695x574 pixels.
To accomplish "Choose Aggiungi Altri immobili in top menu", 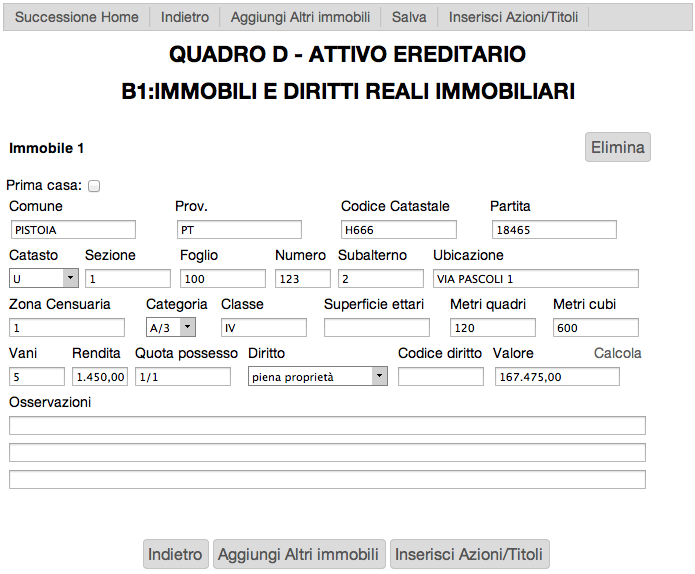I will (300, 18).
